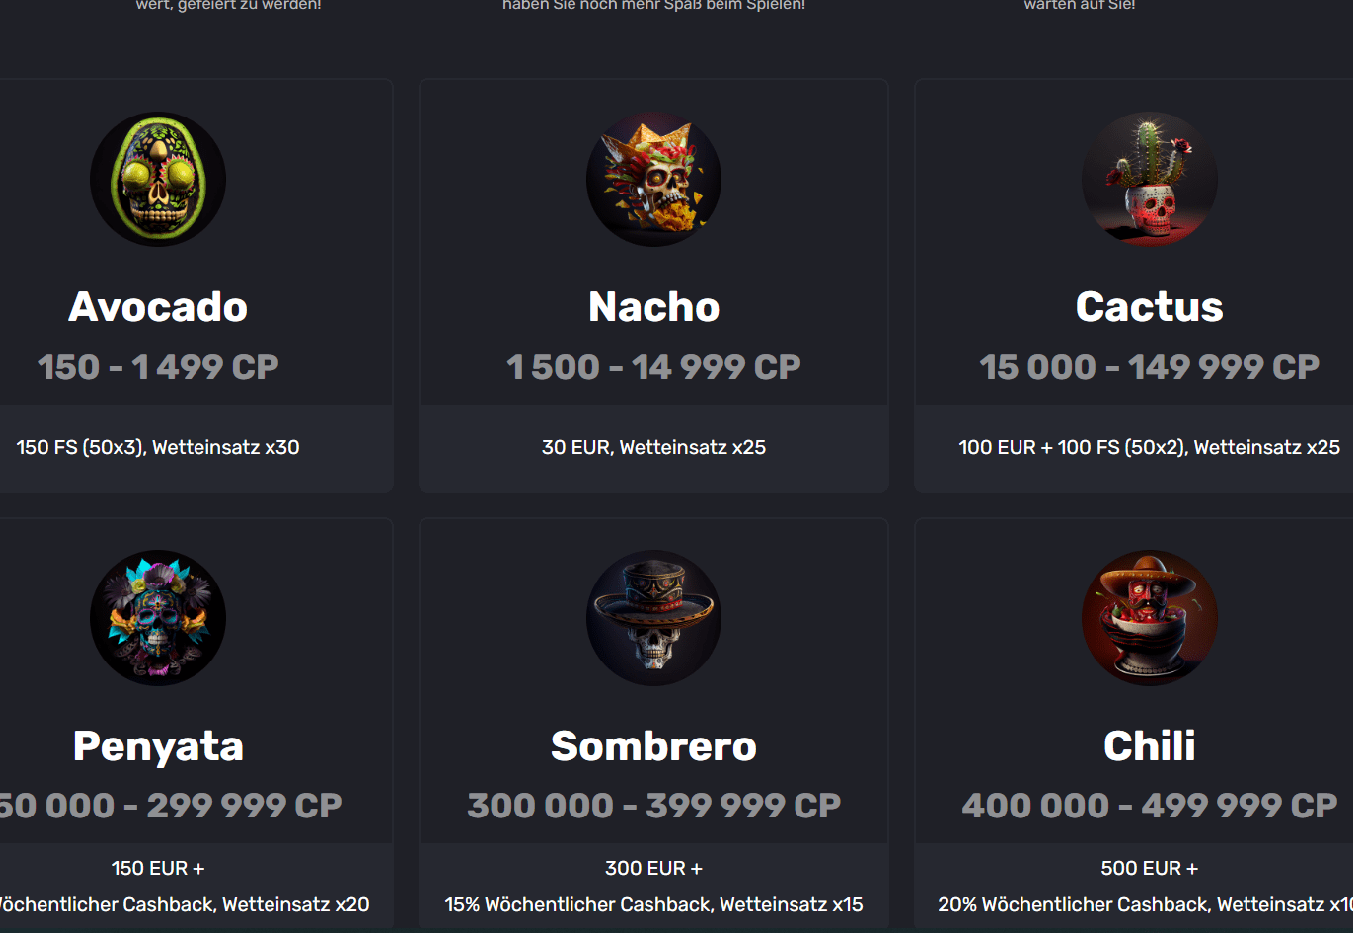Select the Cactus skull pot icon
The image size is (1353, 933).
[x=1150, y=180]
